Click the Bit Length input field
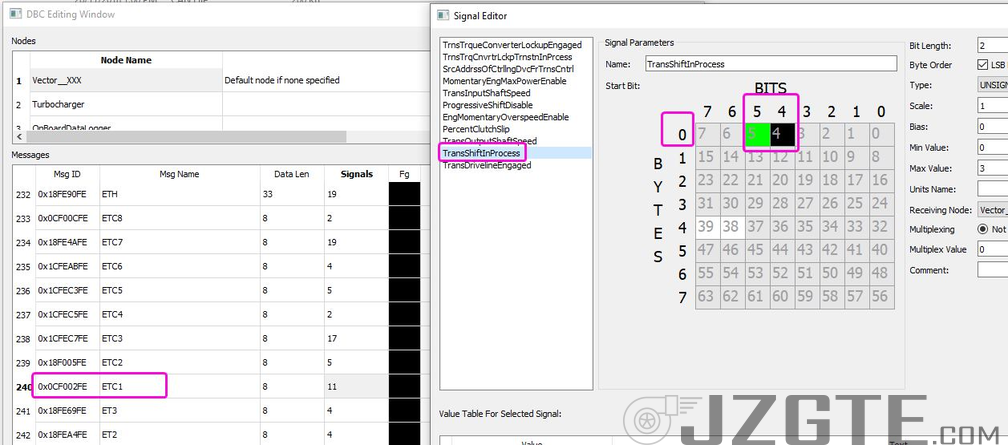This screenshot has height=445, width=1008. pyautogui.click(x=991, y=45)
